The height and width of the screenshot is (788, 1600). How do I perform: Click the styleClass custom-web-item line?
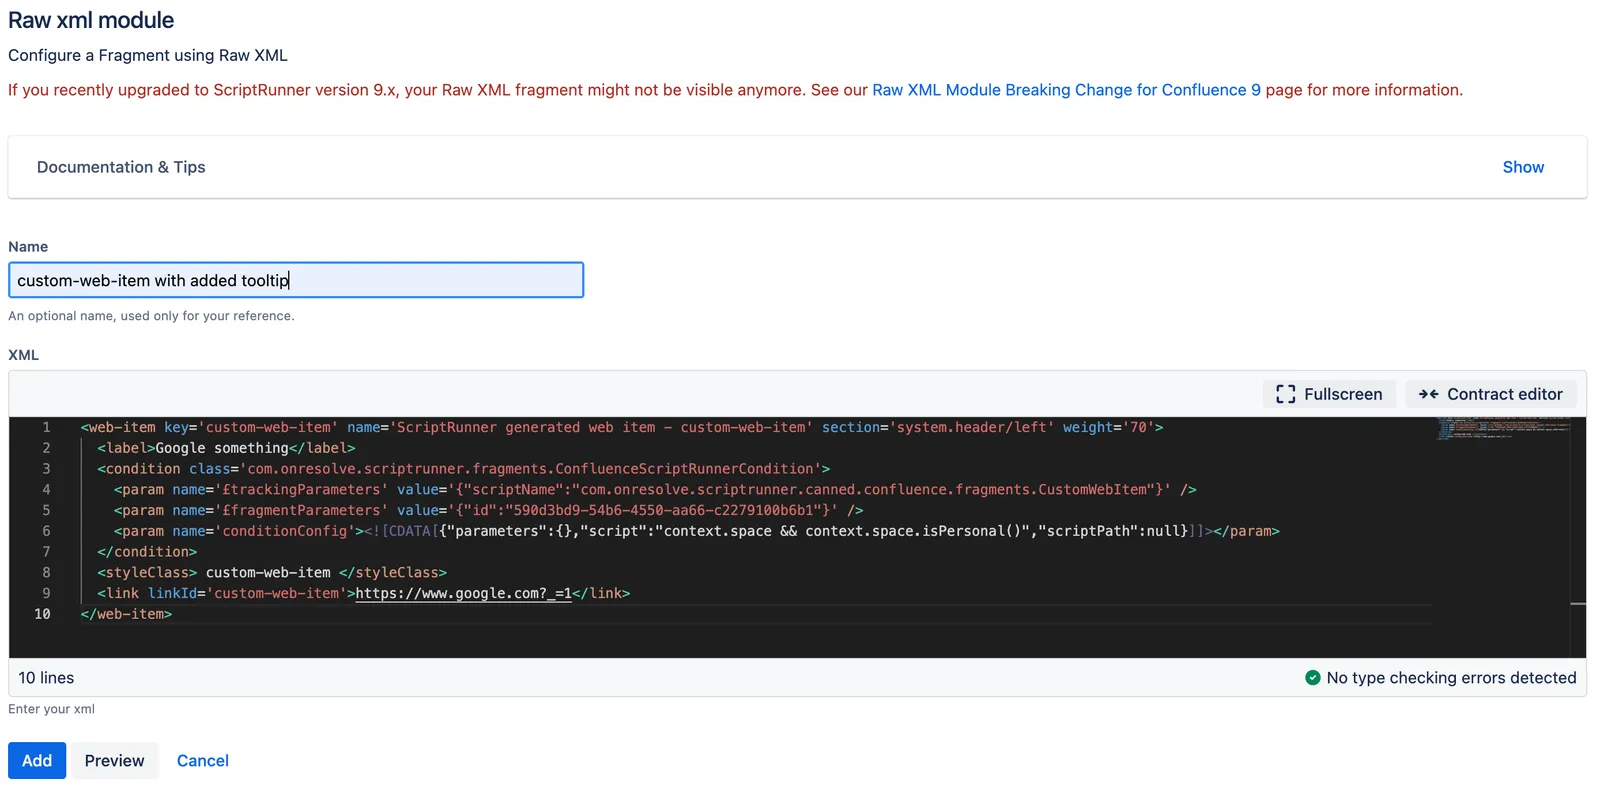(x=272, y=572)
